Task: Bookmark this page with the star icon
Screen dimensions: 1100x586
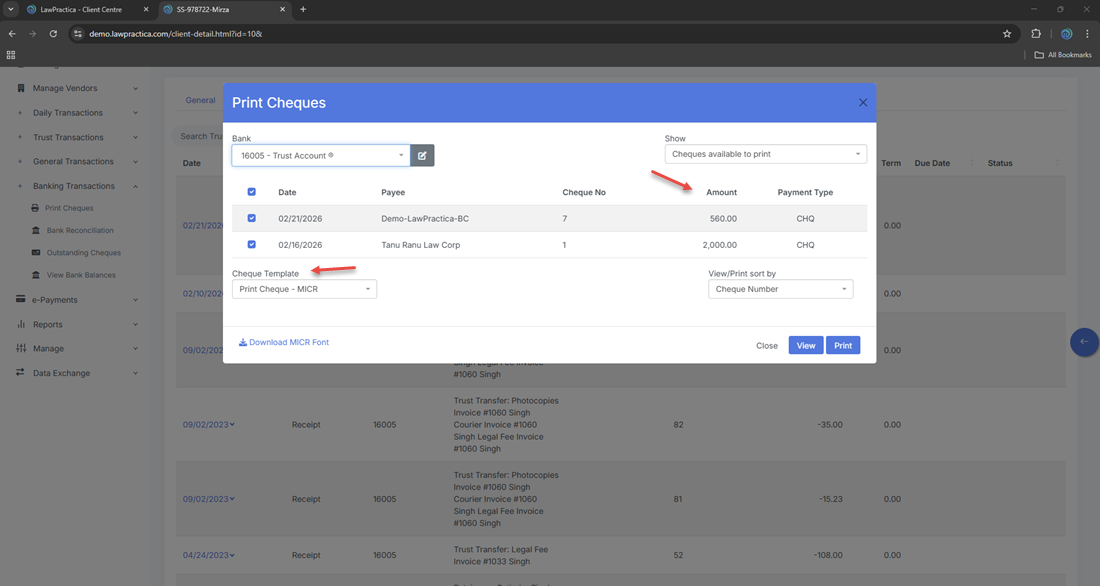Action: click(1007, 33)
